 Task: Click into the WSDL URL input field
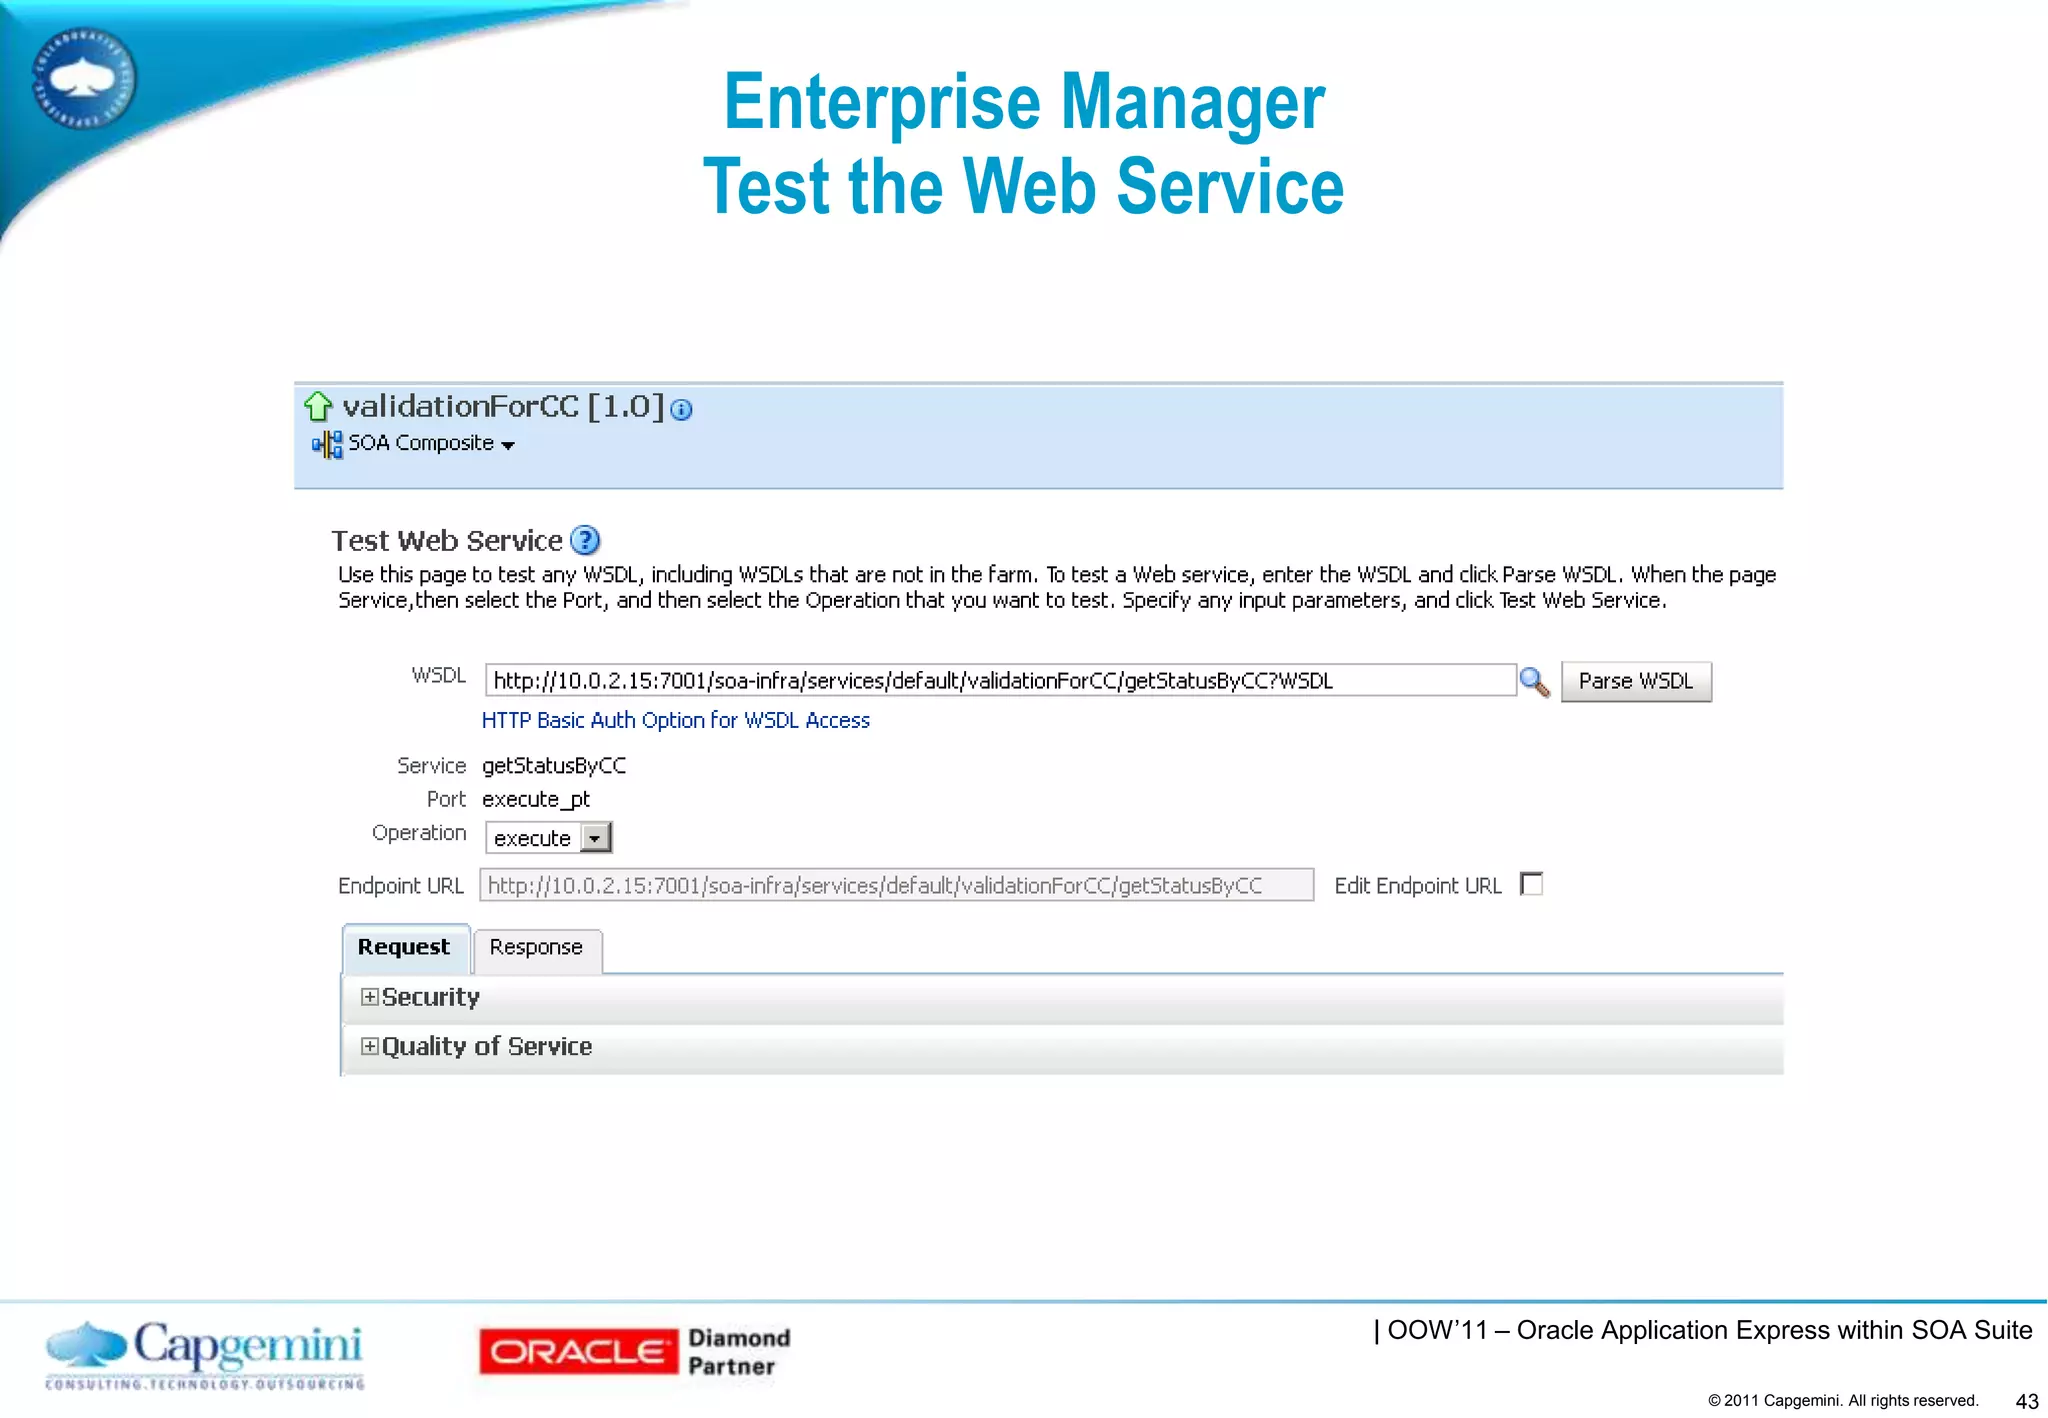click(1000, 681)
